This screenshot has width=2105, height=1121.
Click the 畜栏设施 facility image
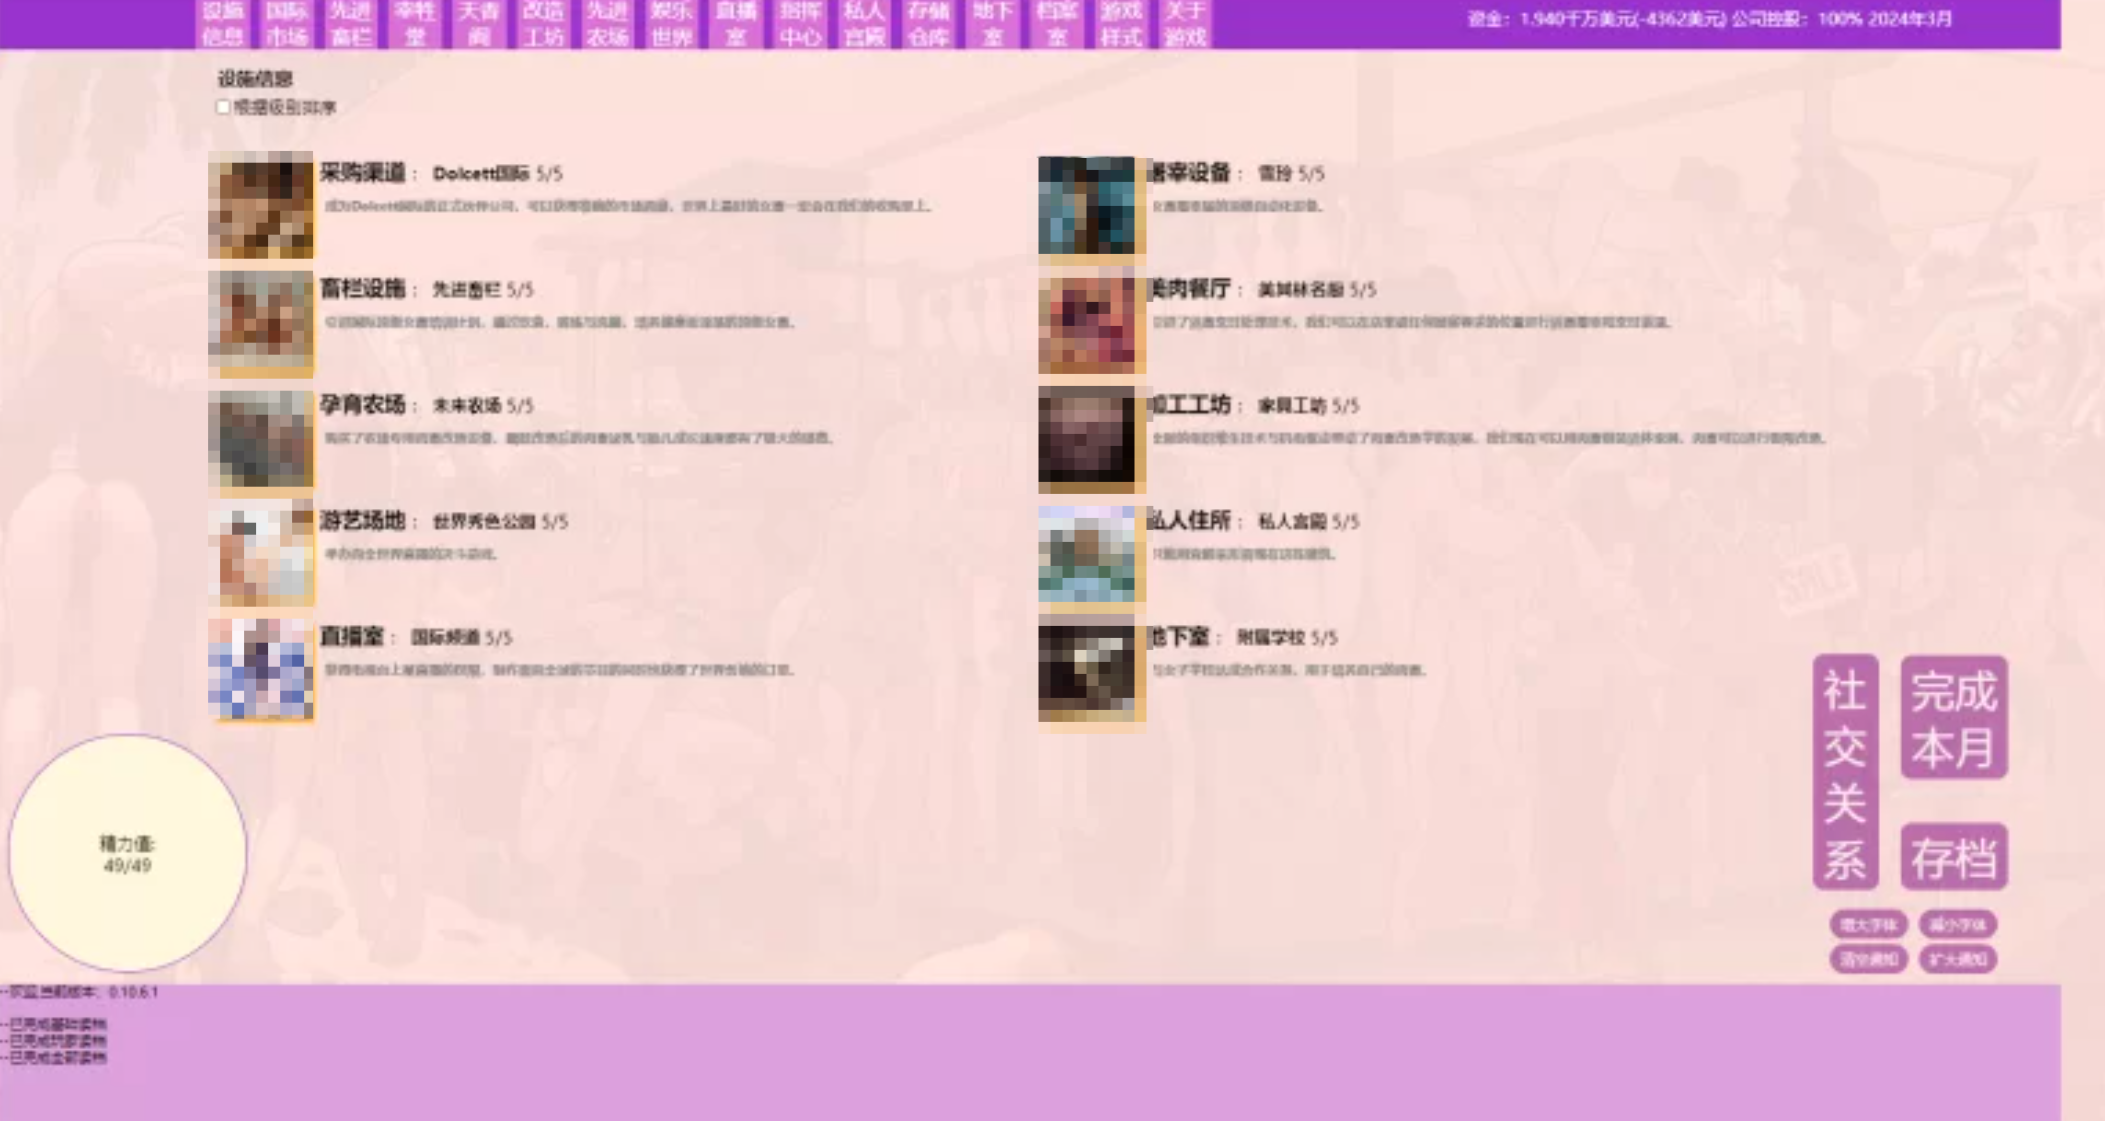click(x=260, y=321)
